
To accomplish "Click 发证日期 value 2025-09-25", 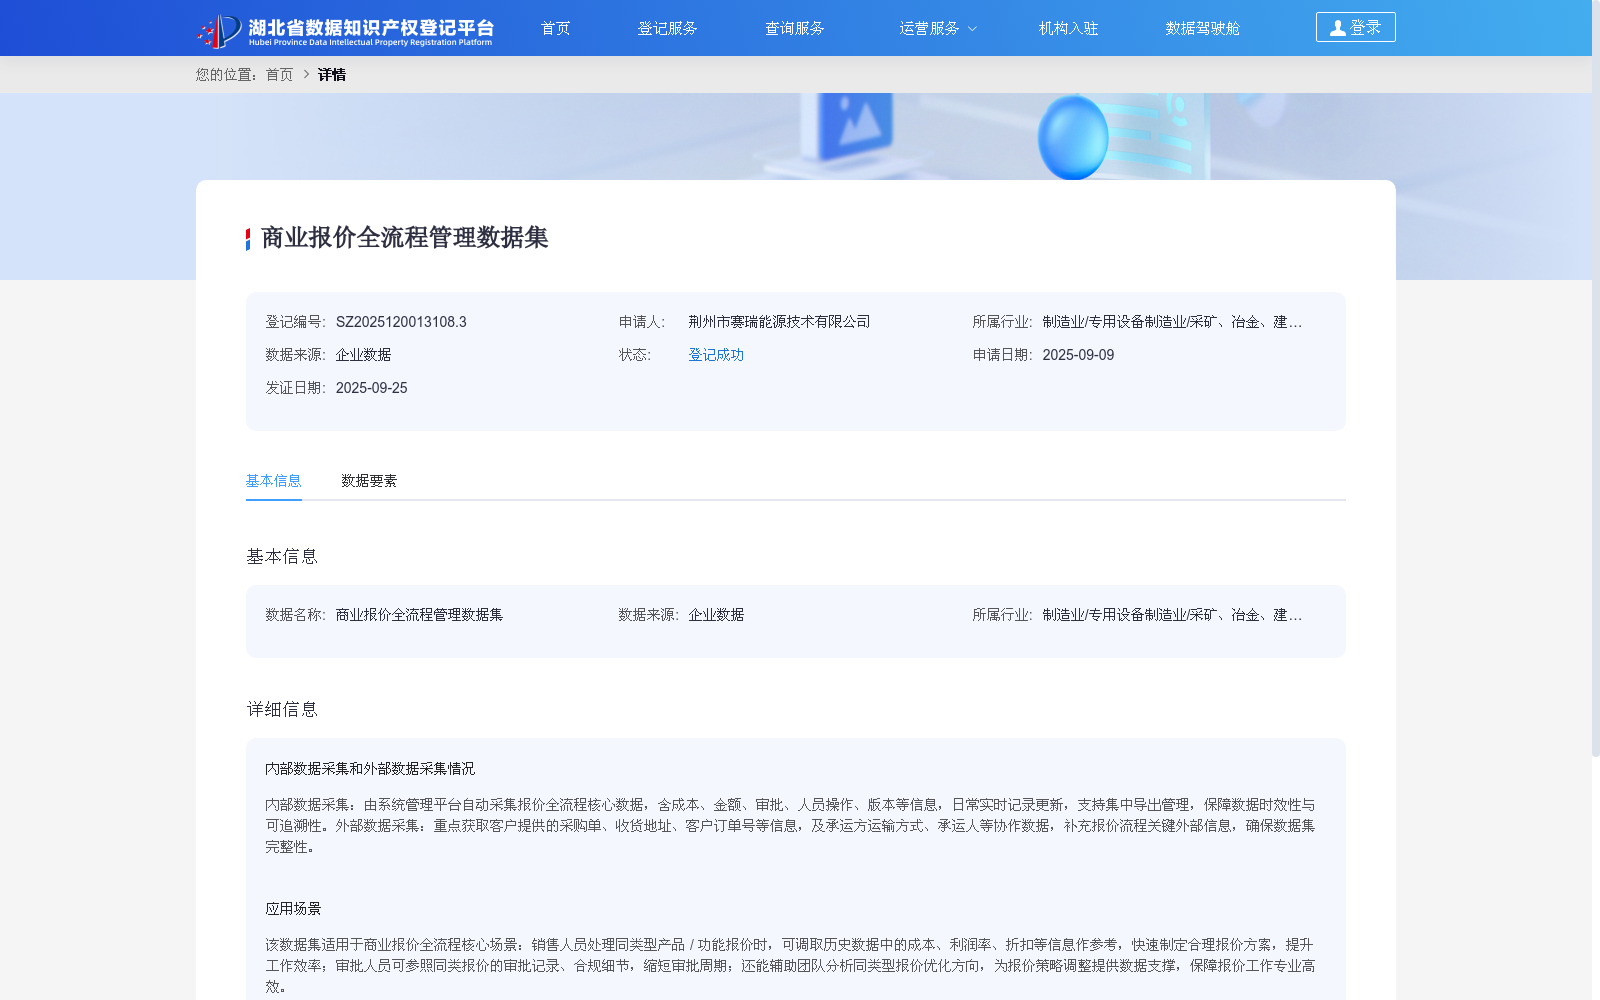I will [371, 388].
